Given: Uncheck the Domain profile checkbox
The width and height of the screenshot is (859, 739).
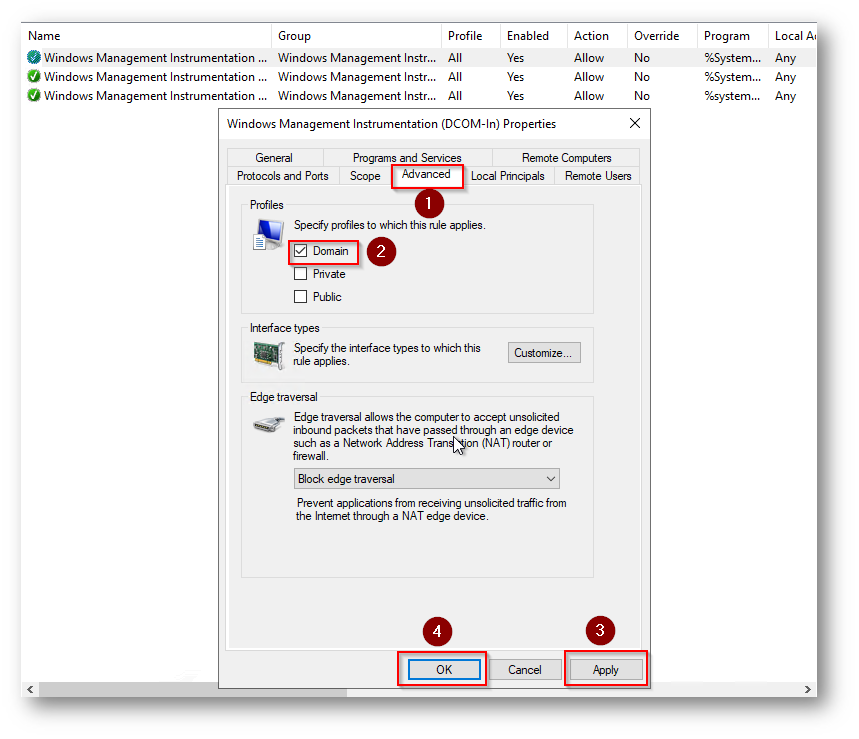Looking at the screenshot, I should (x=300, y=251).
